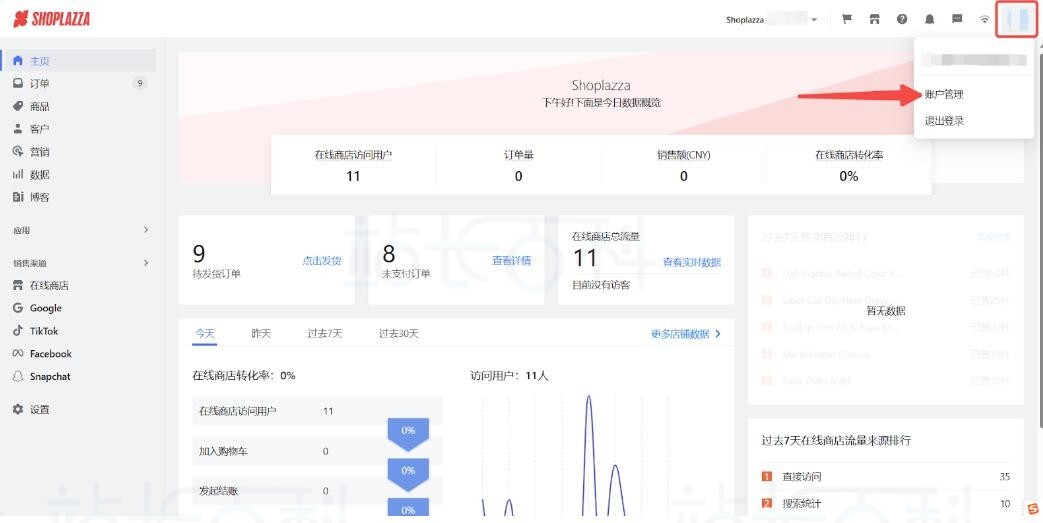
Task: Click the 在线商店转化率 stat card at top
Action: pos(849,166)
